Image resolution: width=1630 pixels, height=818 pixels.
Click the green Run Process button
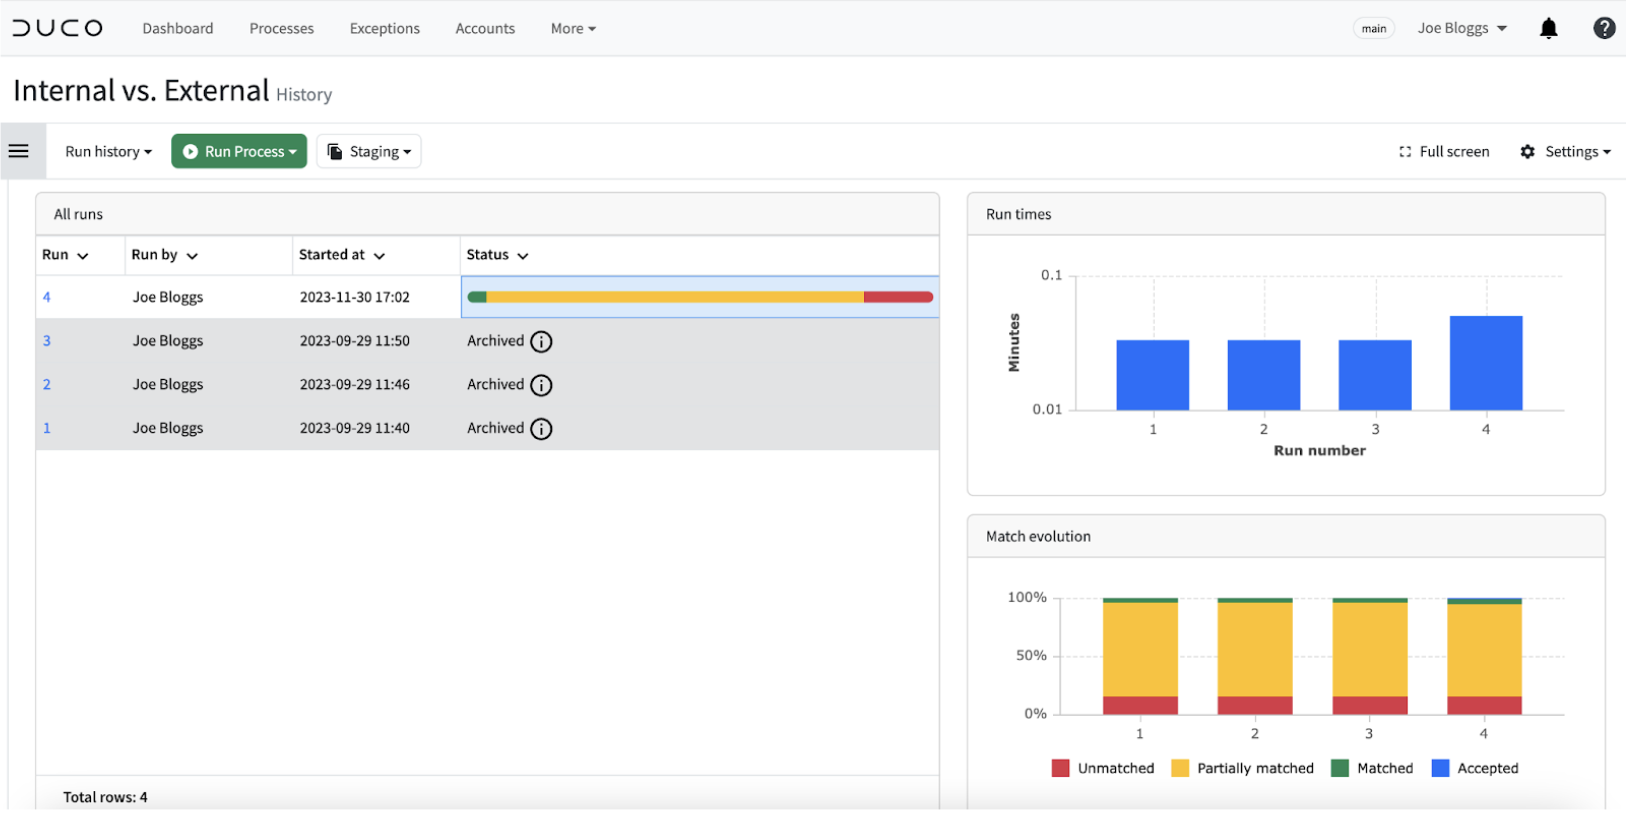[240, 152]
